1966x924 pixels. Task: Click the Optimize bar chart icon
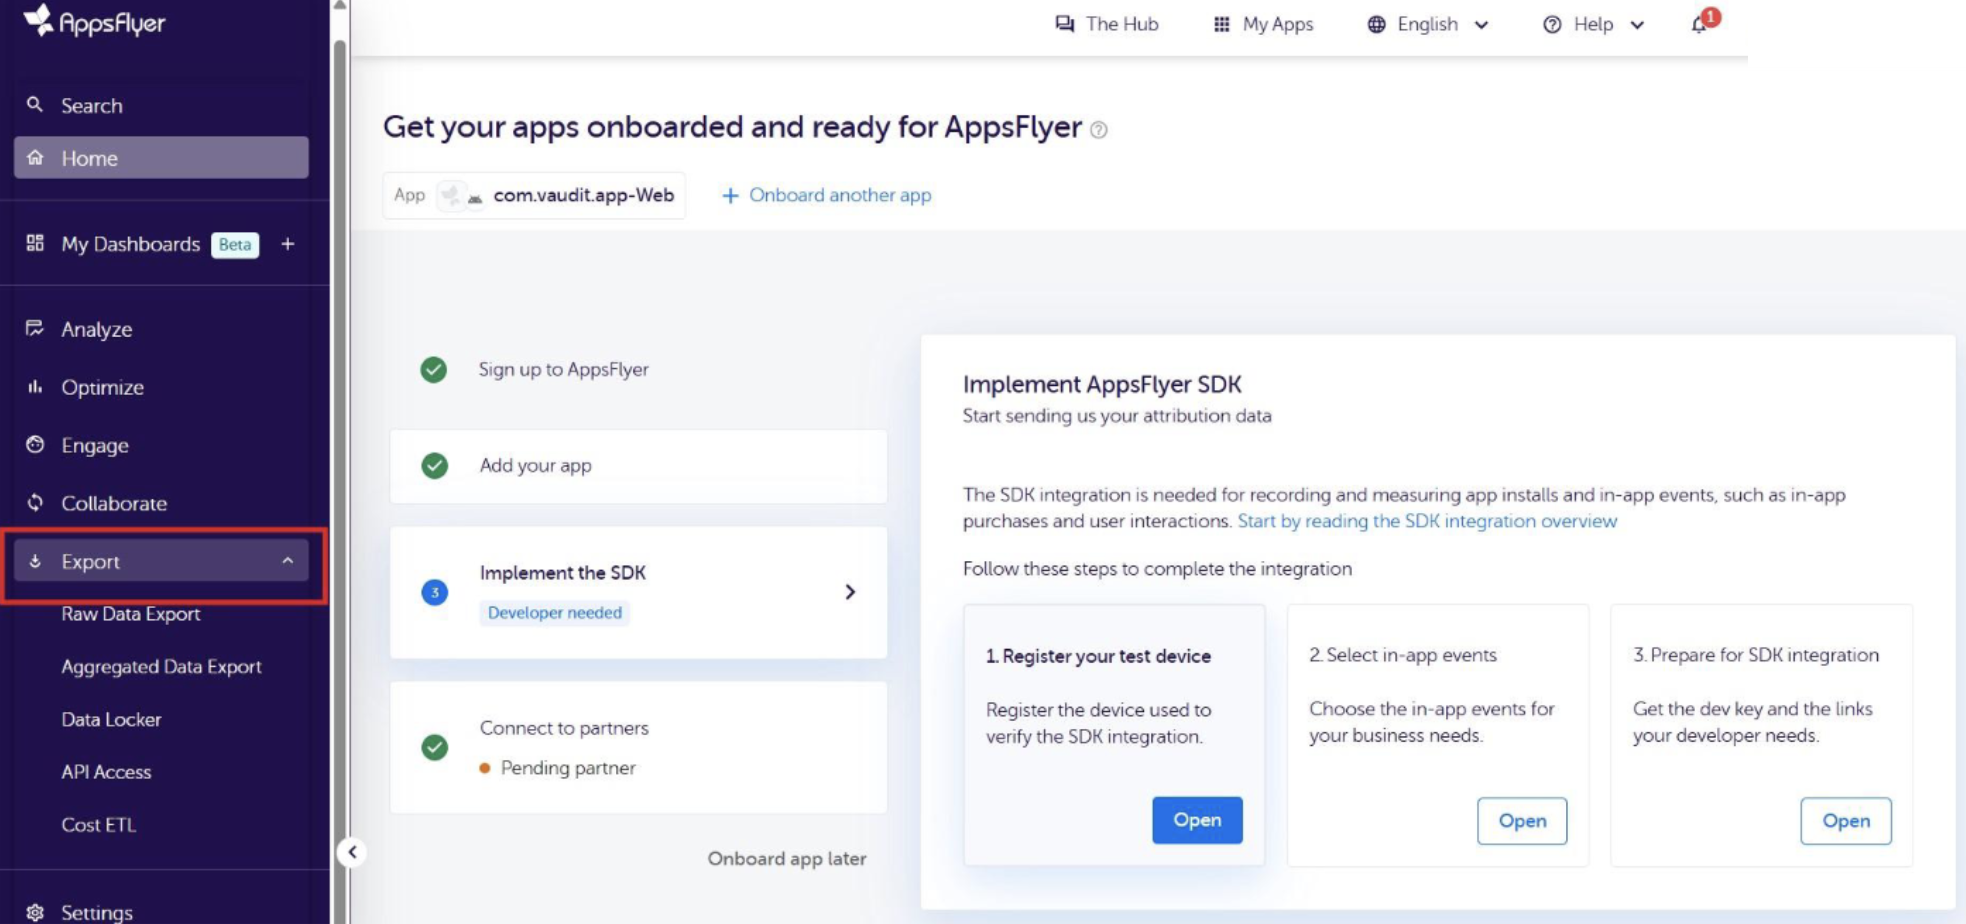point(35,386)
